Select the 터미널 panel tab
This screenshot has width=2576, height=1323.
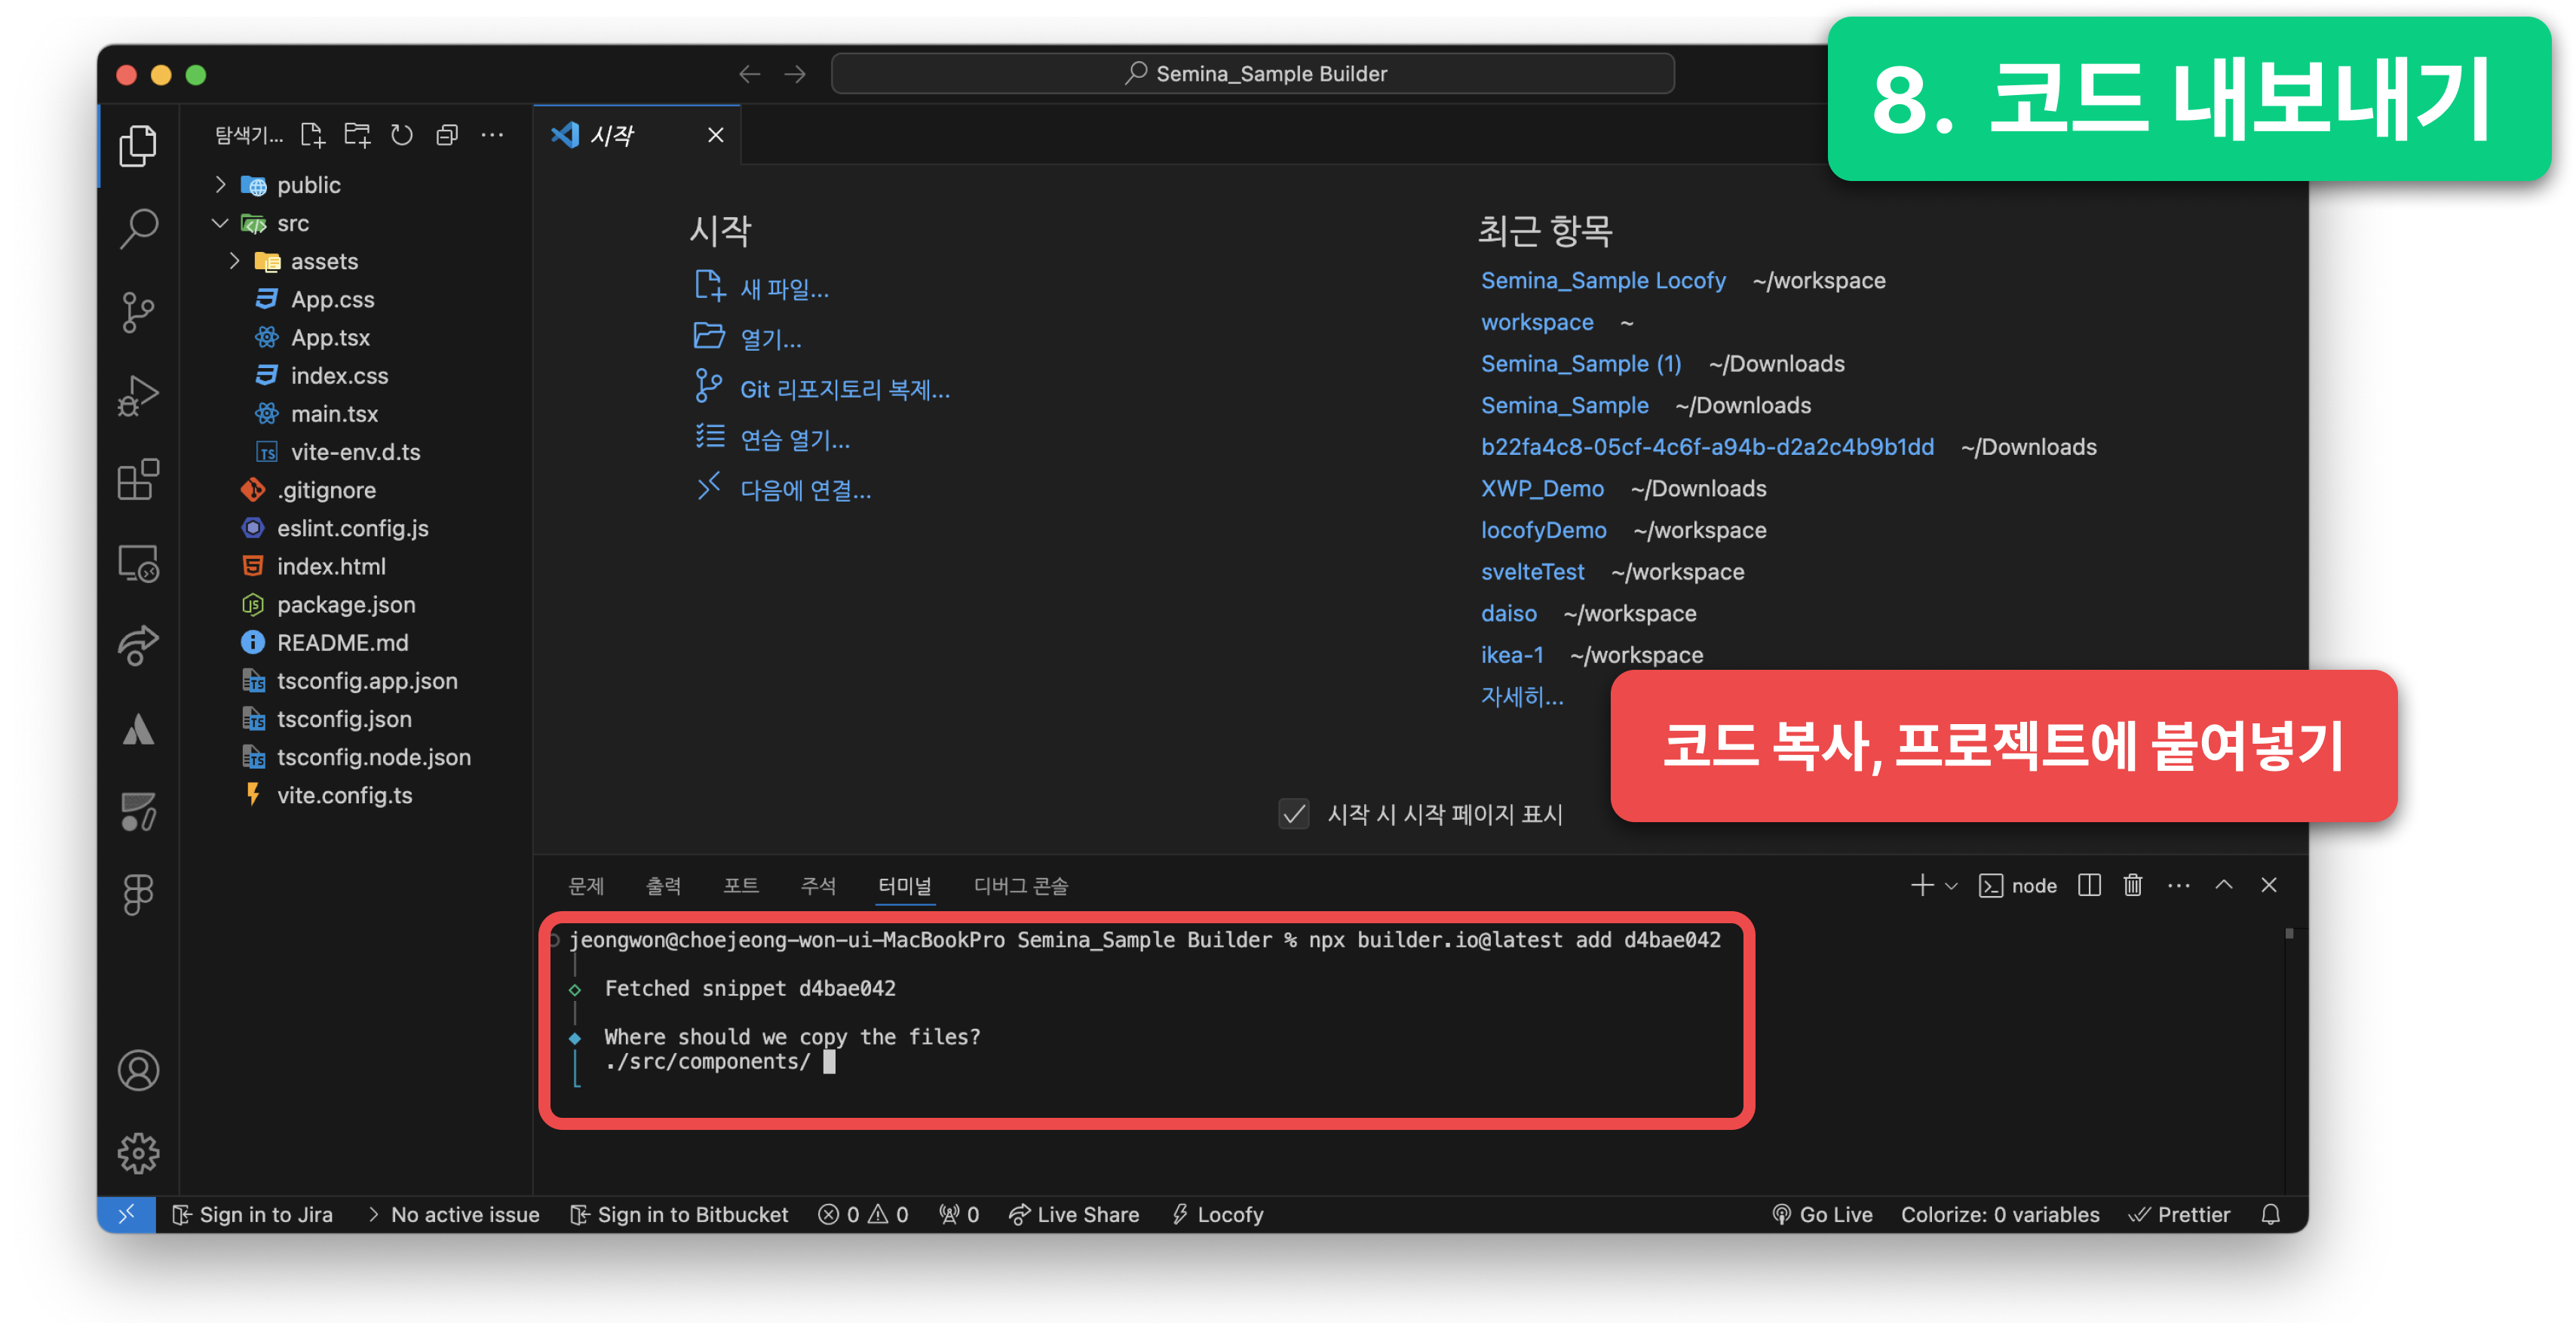pyautogui.click(x=905, y=885)
